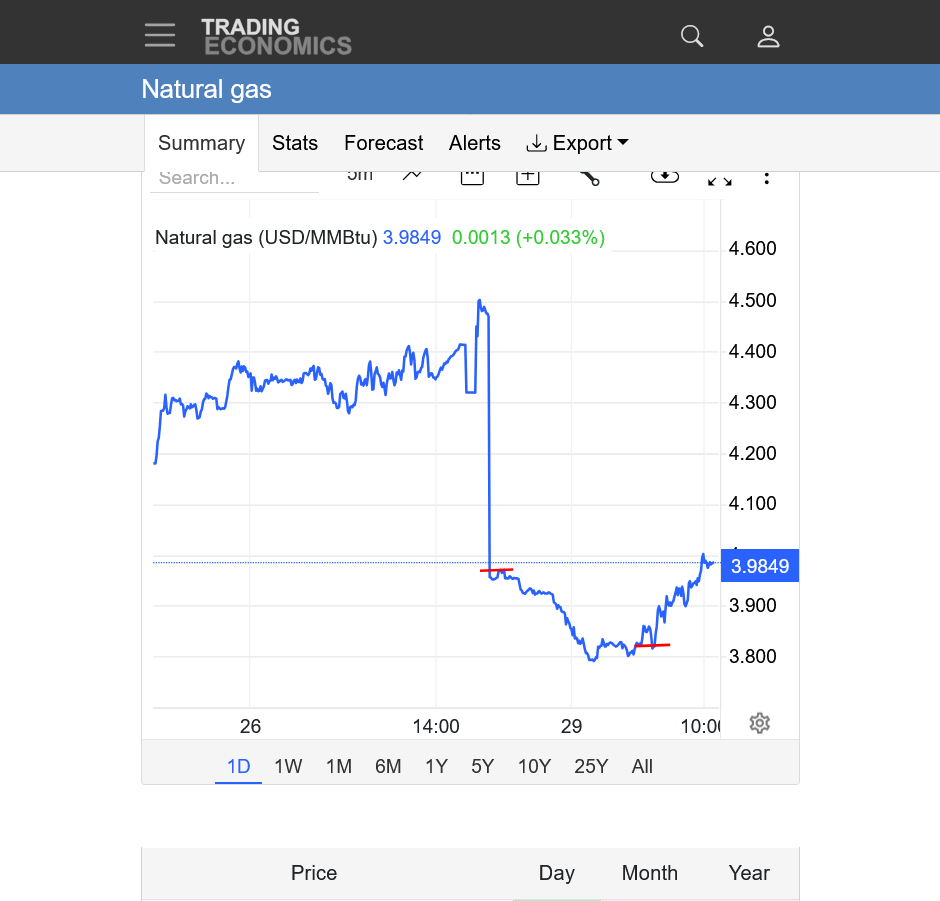Click the Trading Economics logo
The width and height of the screenshot is (940, 901).
point(276,36)
